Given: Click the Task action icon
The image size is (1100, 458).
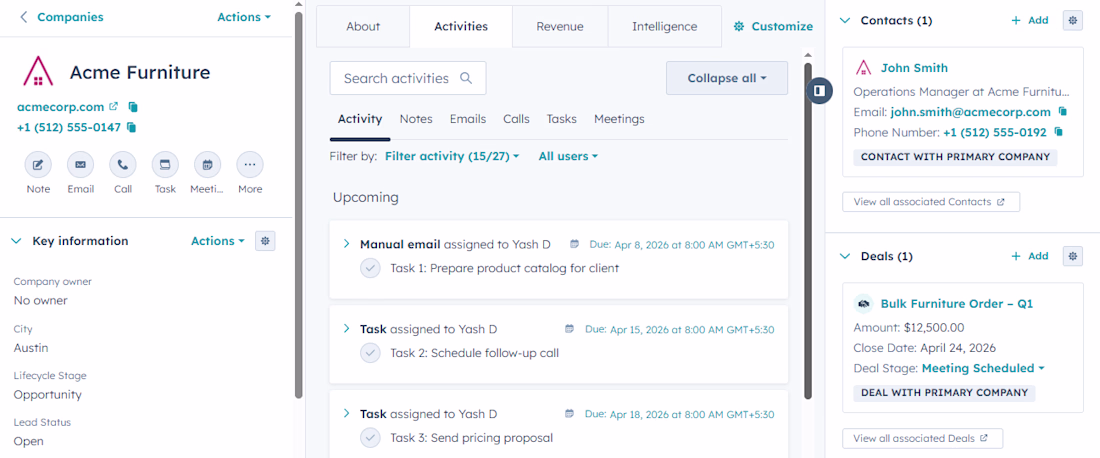Looking at the screenshot, I should pyautogui.click(x=165, y=165).
